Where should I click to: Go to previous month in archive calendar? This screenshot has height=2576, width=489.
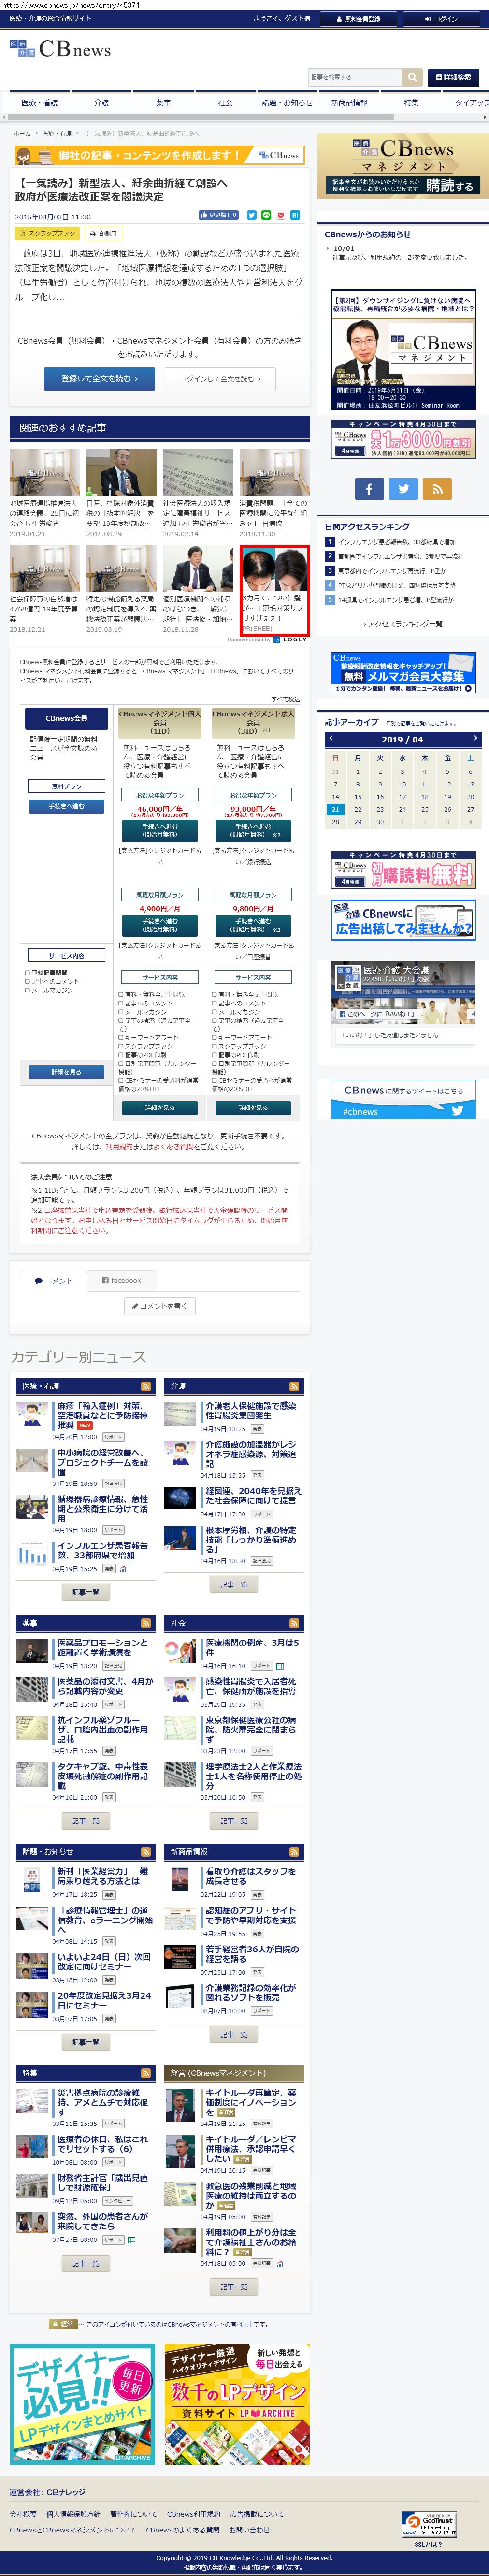tap(331, 739)
